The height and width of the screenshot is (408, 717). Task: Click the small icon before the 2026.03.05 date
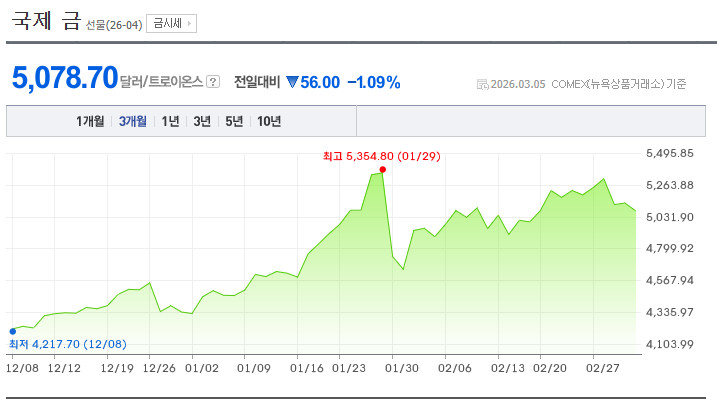coord(483,84)
